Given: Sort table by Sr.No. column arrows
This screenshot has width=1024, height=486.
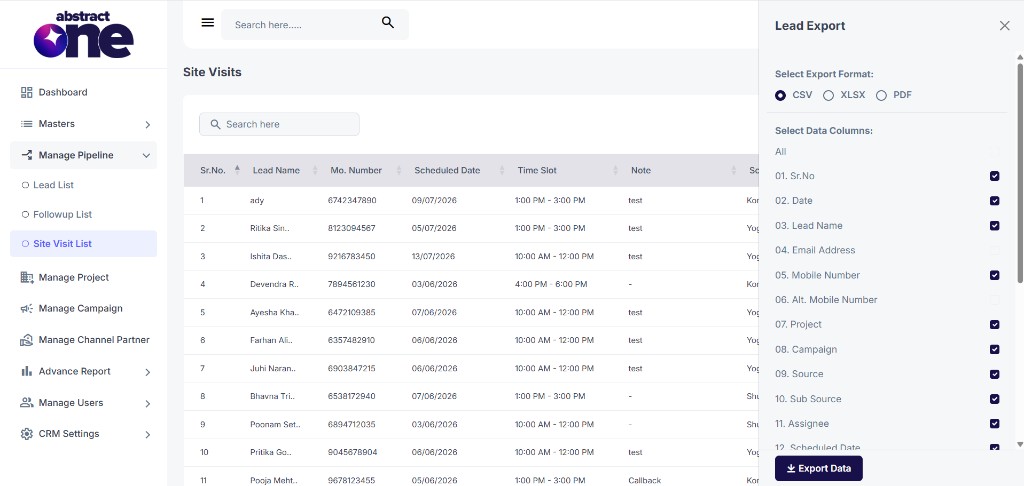Looking at the screenshot, I should 237,170.
